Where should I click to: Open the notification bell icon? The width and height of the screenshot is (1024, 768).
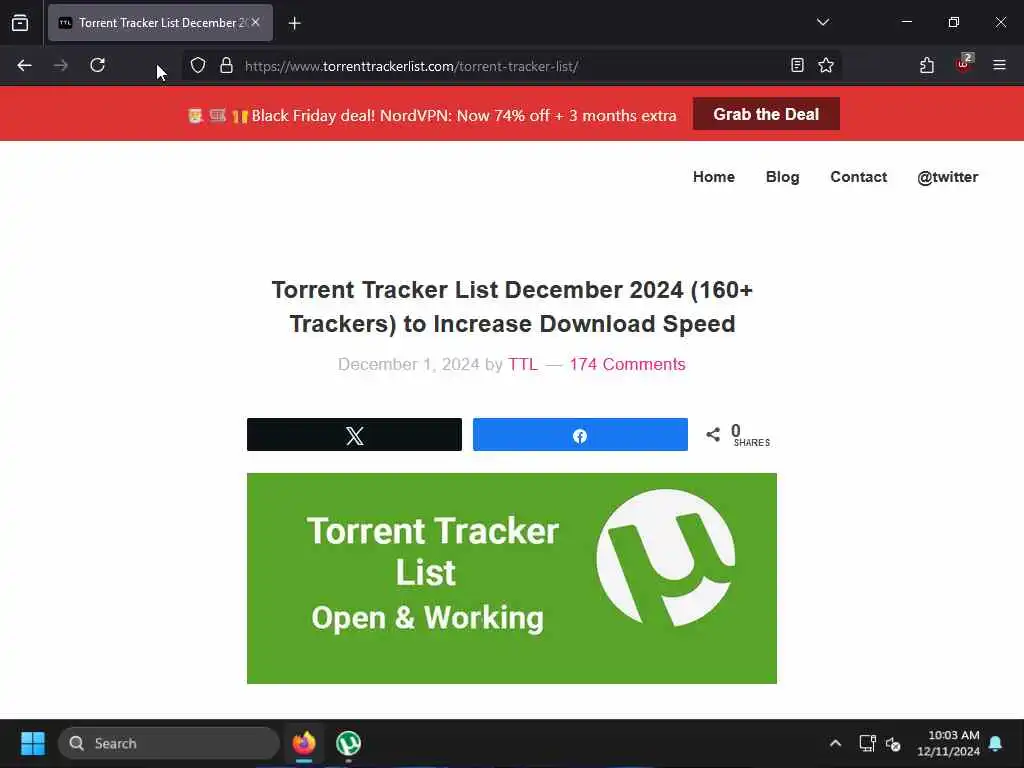(x=996, y=743)
